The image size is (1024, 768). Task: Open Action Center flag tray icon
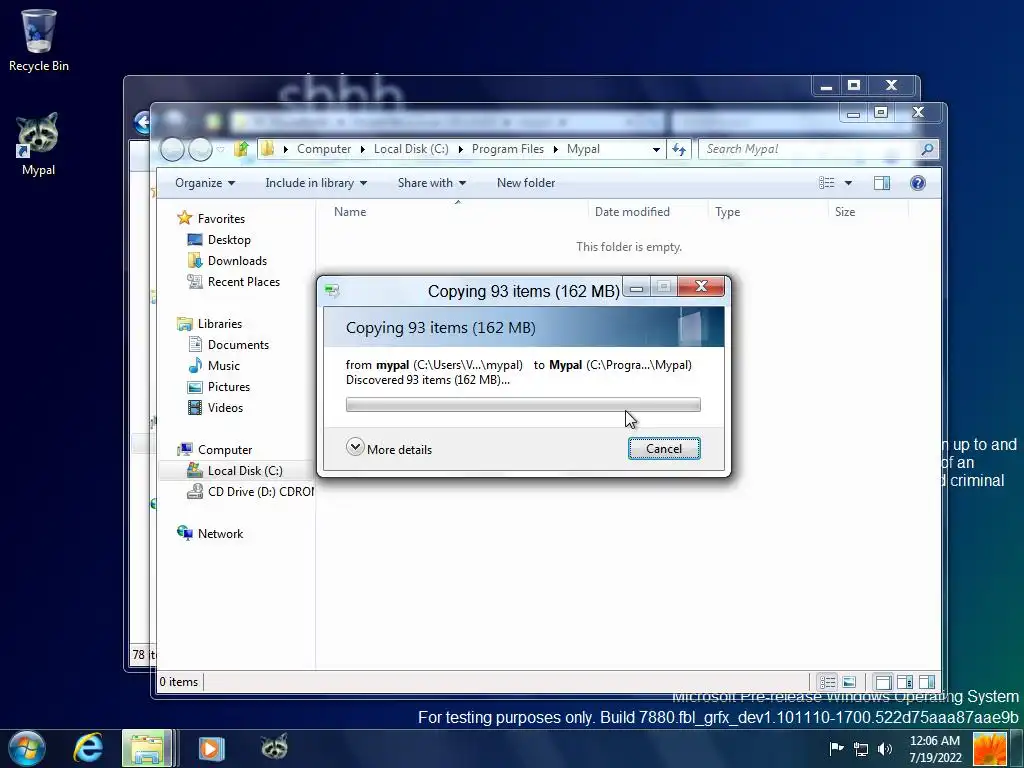[x=836, y=748]
